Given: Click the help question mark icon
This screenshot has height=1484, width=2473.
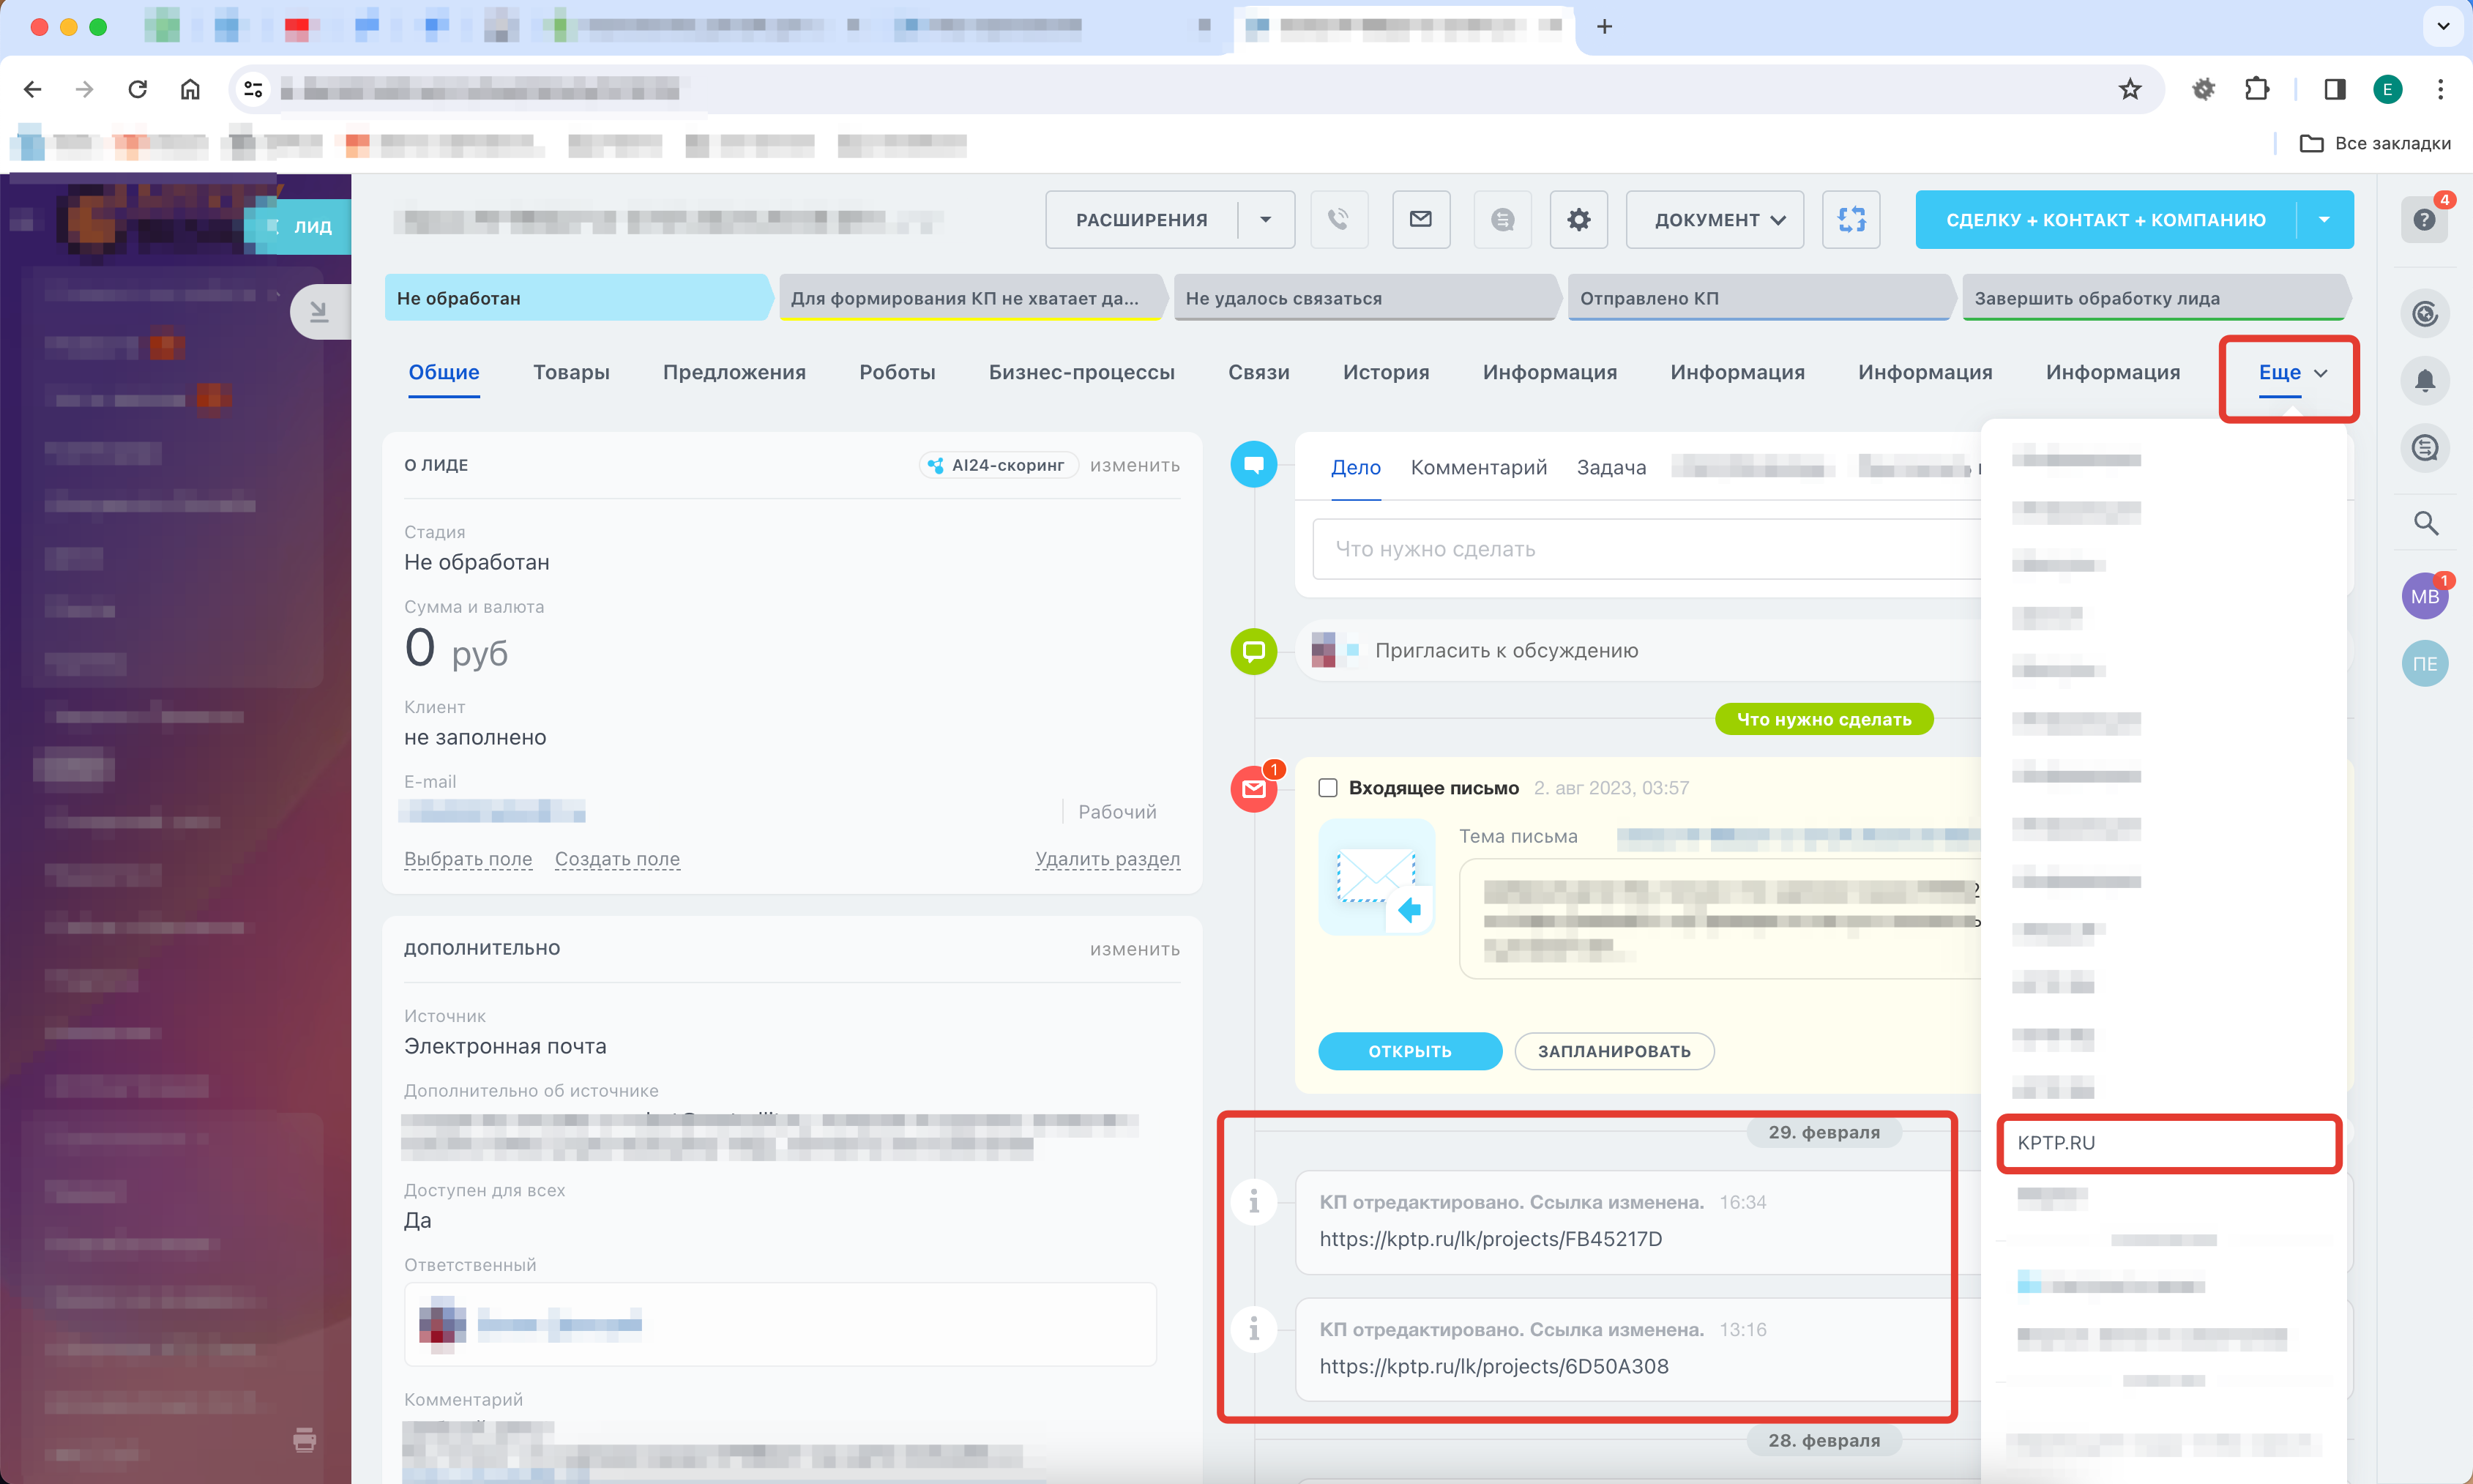Looking at the screenshot, I should pos(2424,219).
